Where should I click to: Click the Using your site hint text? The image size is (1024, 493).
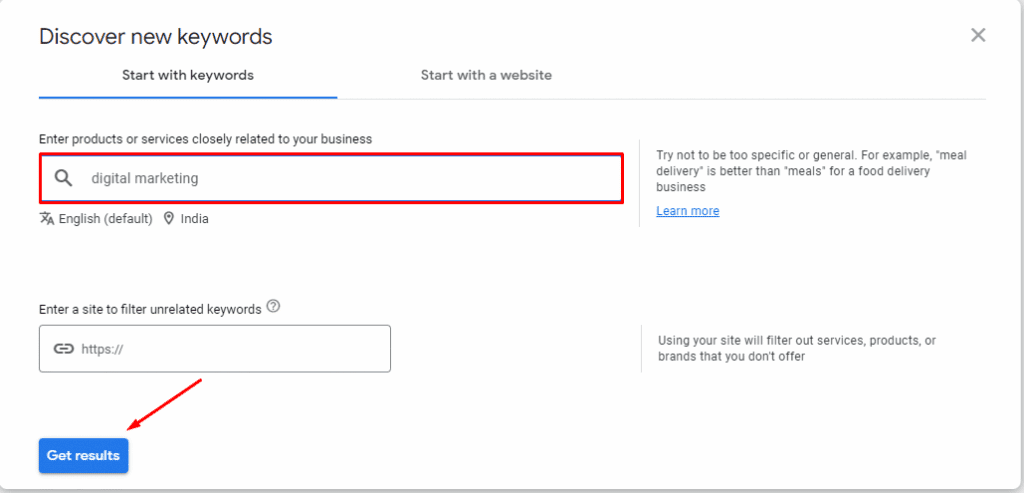[796, 348]
